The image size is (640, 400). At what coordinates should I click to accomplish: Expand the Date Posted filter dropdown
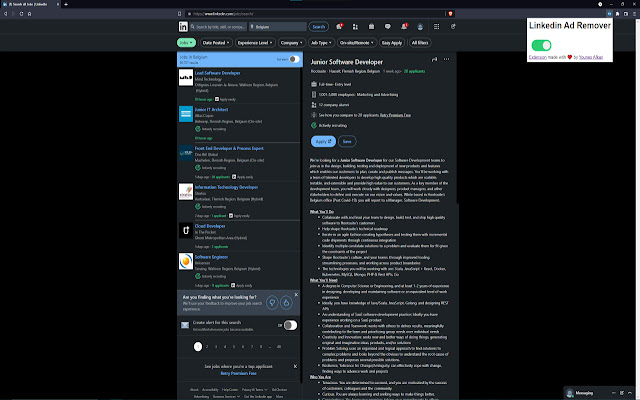click(216, 43)
